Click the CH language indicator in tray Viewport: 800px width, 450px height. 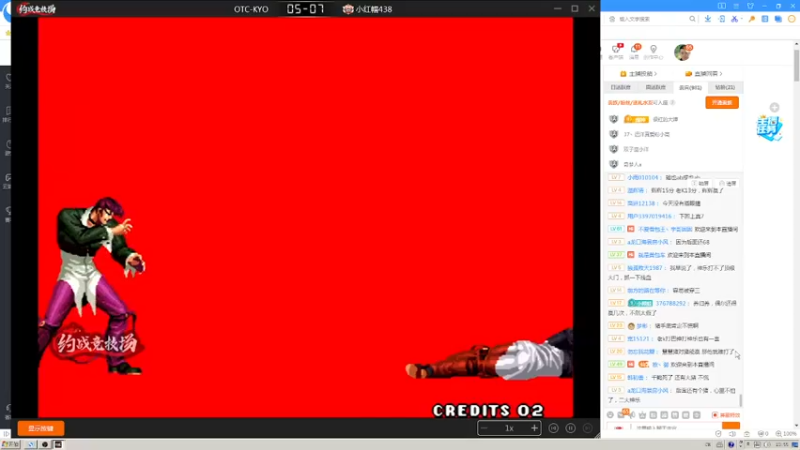[708, 445]
